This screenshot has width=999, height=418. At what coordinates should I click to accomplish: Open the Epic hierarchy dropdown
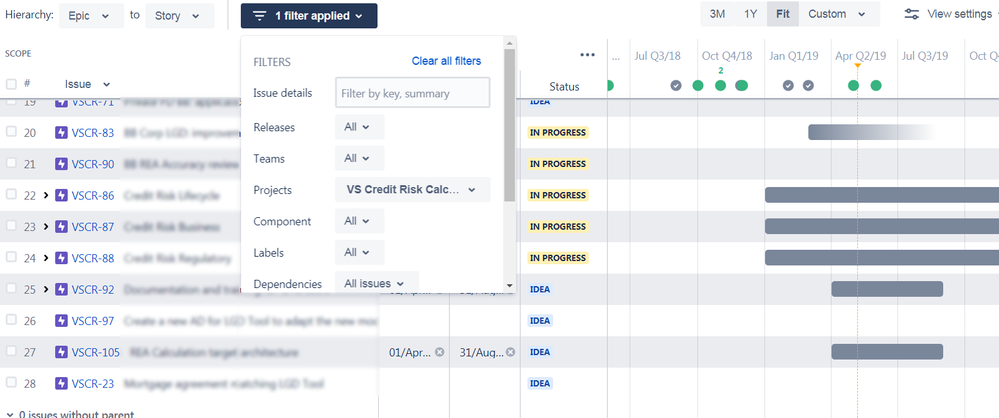click(x=92, y=16)
